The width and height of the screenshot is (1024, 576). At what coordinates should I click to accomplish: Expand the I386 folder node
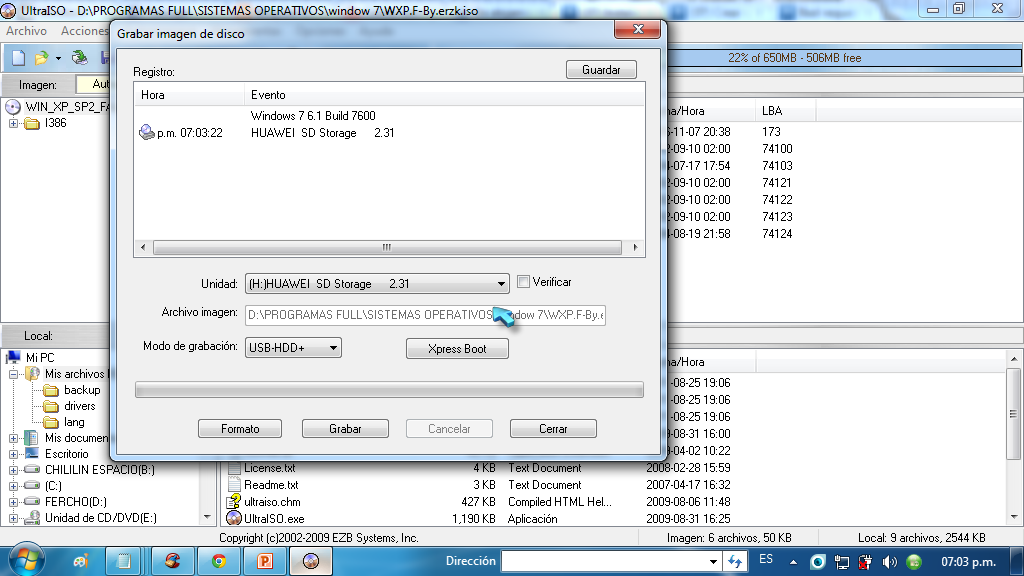point(13,123)
